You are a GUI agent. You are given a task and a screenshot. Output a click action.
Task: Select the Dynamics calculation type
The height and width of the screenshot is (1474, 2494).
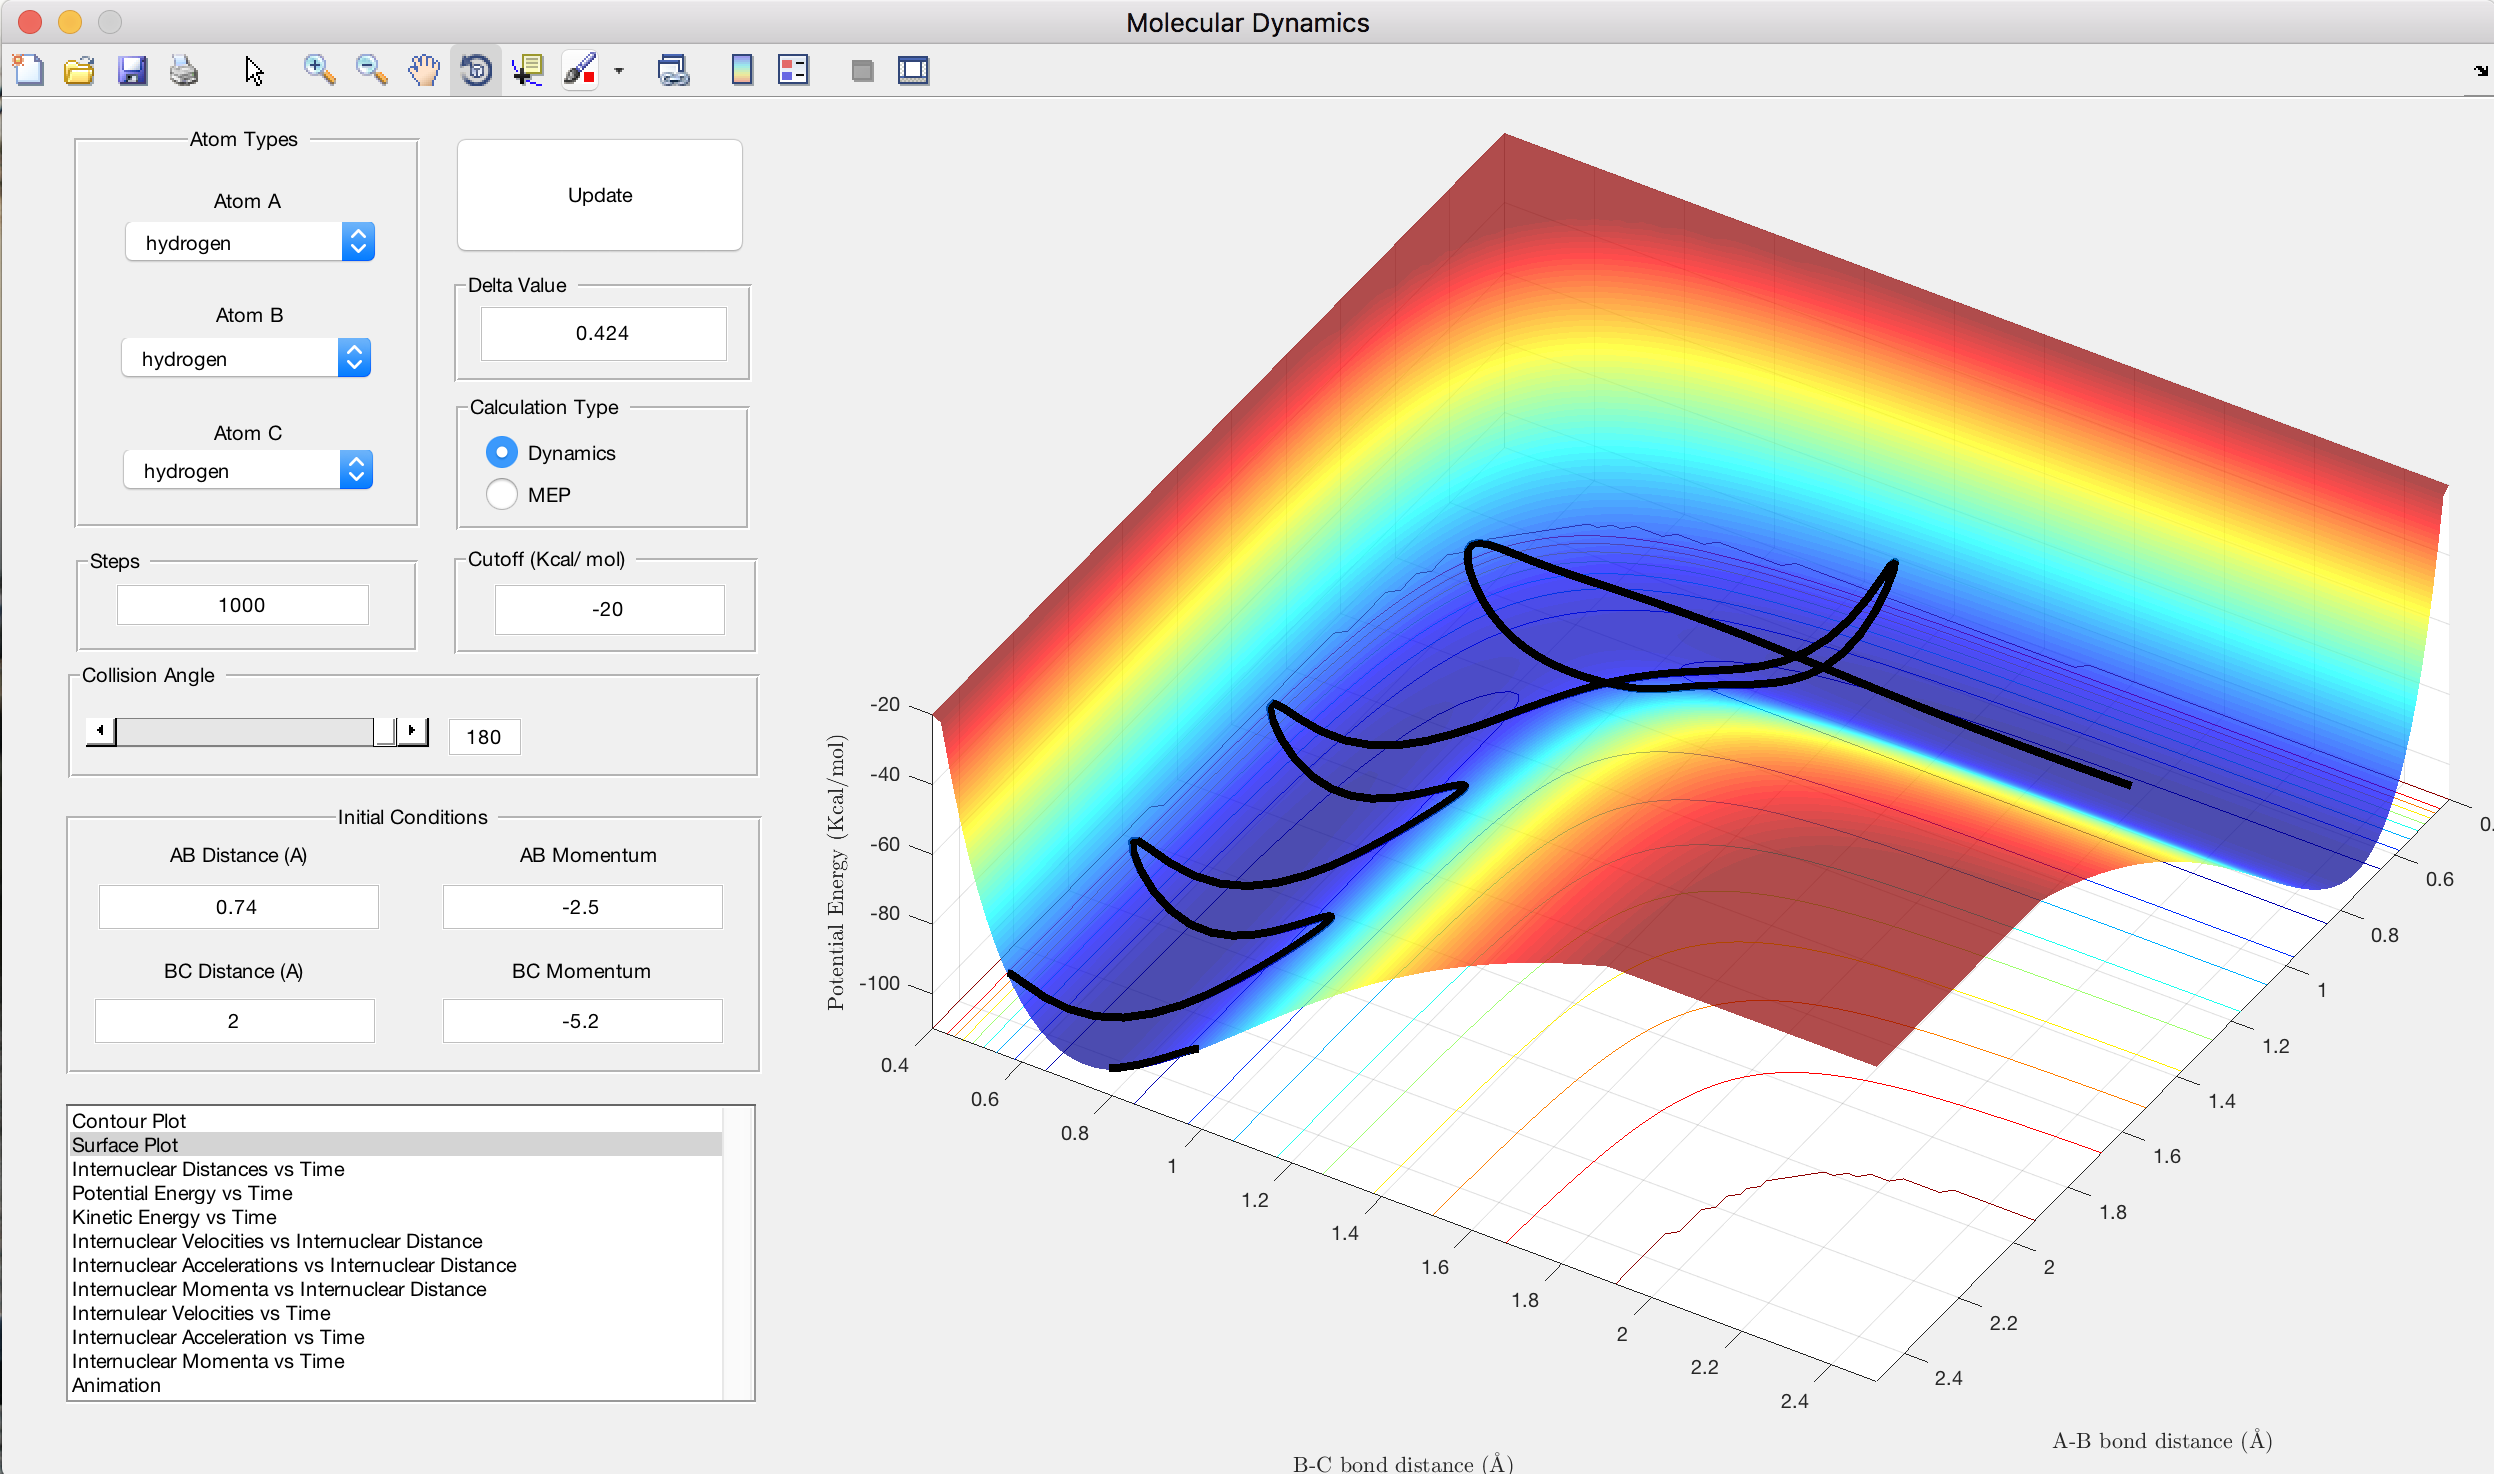tap(502, 453)
